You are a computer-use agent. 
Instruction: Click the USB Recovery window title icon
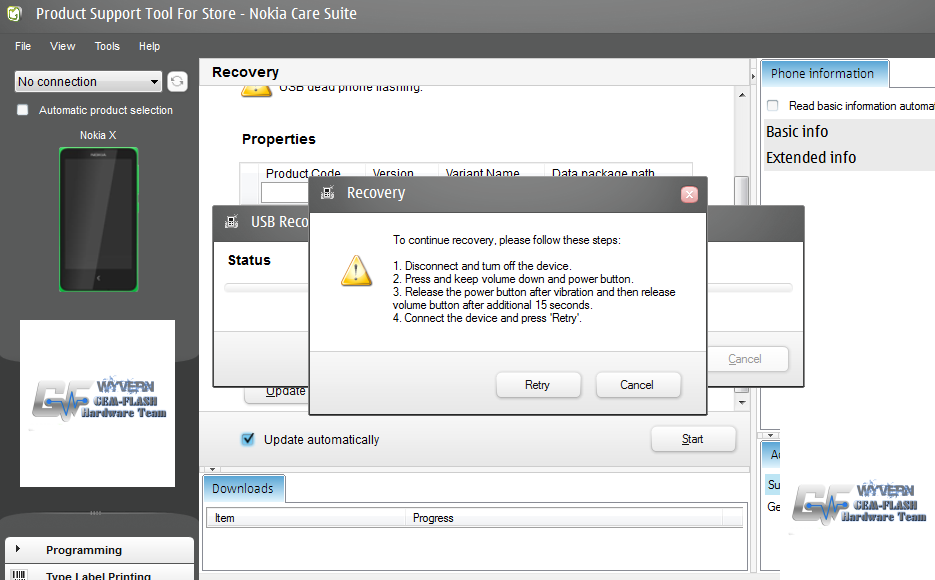232,222
